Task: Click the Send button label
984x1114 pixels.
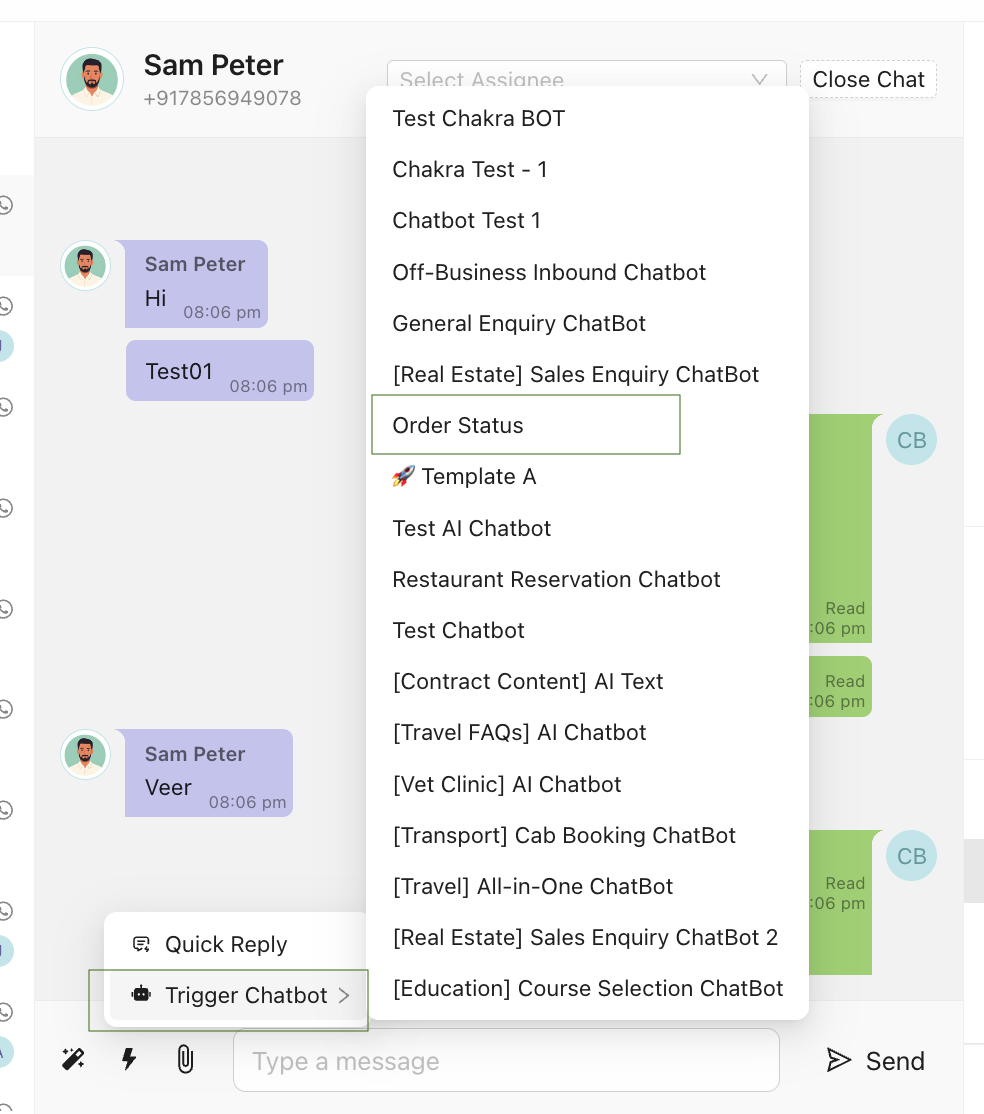Action: click(x=895, y=1061)
